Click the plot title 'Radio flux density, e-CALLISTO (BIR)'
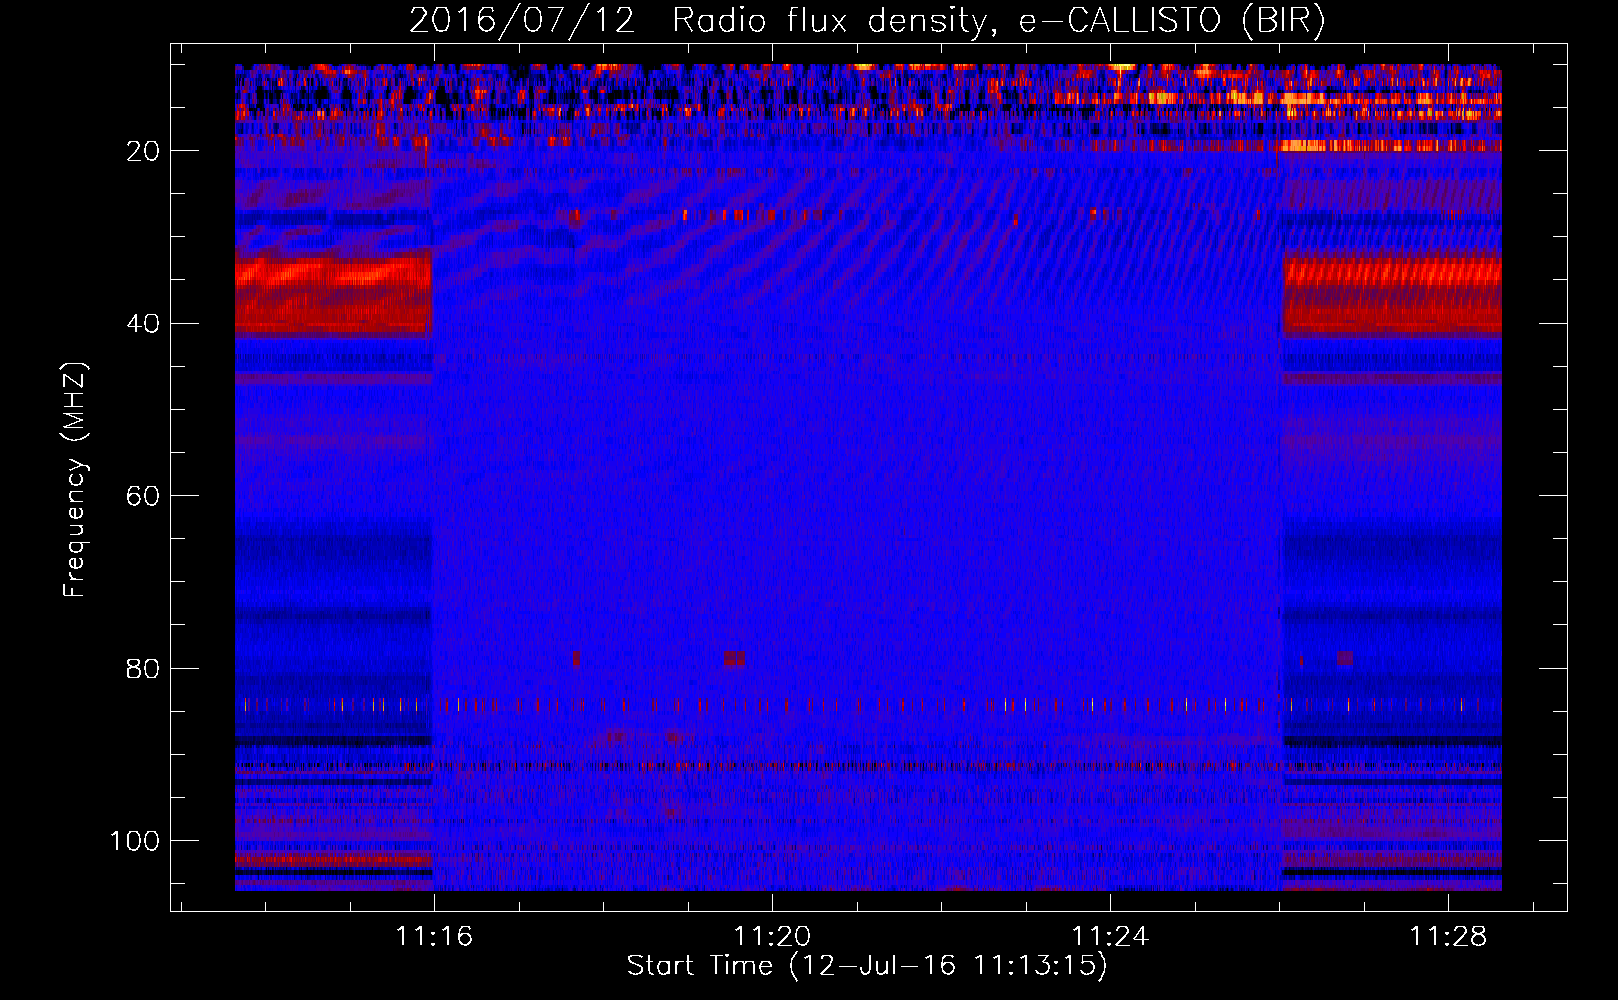This screenshot has width=1618, height=1000. coord(998,21)
